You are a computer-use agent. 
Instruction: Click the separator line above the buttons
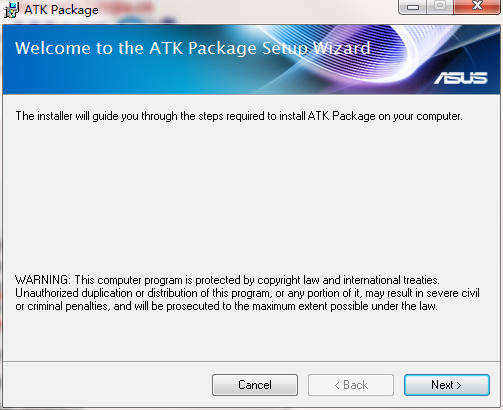[x=251, y=361]
